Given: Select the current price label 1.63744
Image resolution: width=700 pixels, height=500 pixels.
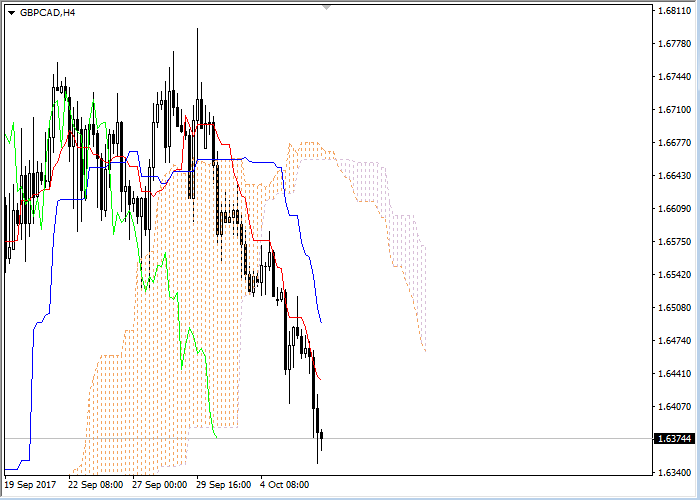Looking at the screenshot, I should point(674,439).
